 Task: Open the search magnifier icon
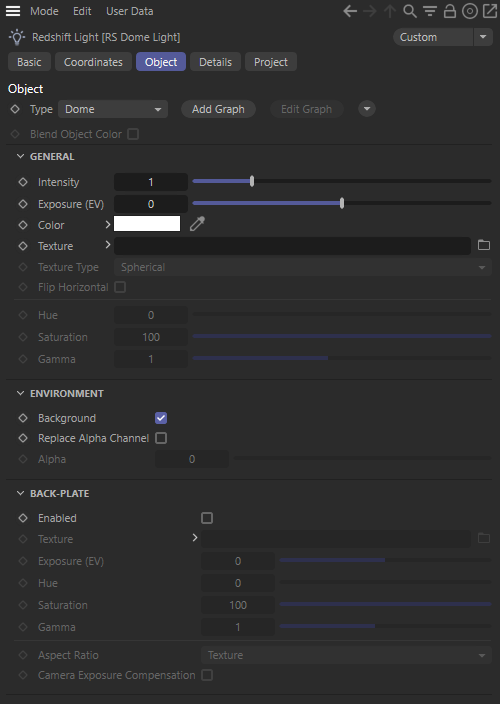410,11
